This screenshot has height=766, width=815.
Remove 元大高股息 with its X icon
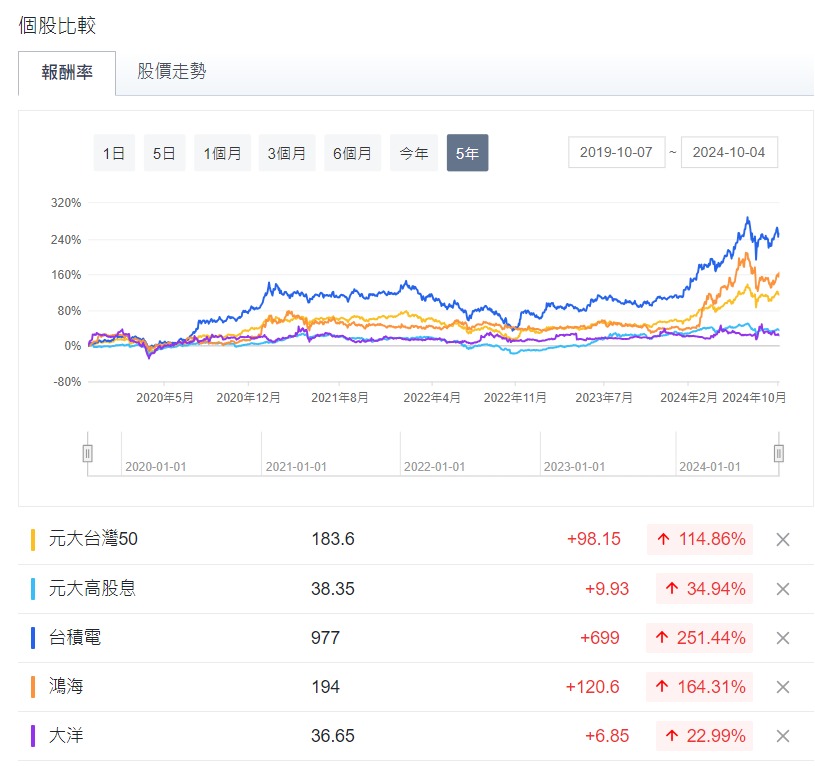(x=783, y=589)
